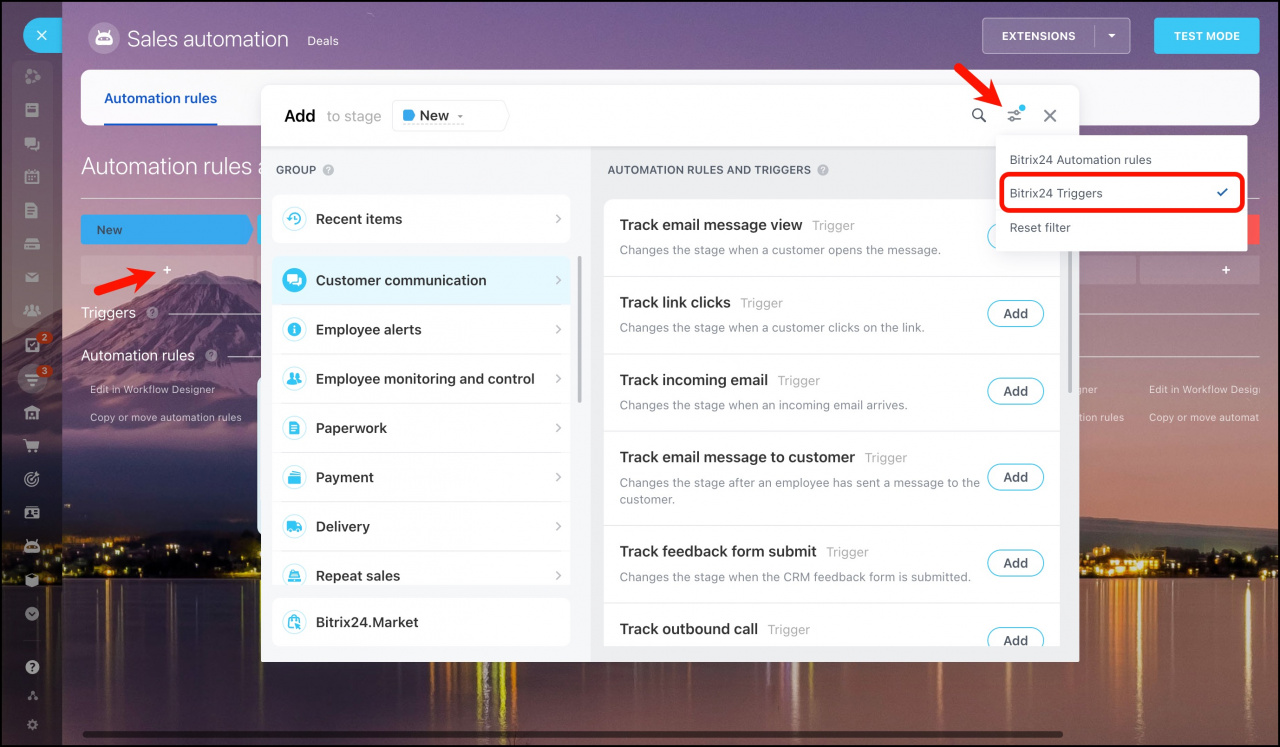Open the stage selector showing New
The height and width of the screenshot is (747, 1280).
pyautogui.click(x=450, y=116)
